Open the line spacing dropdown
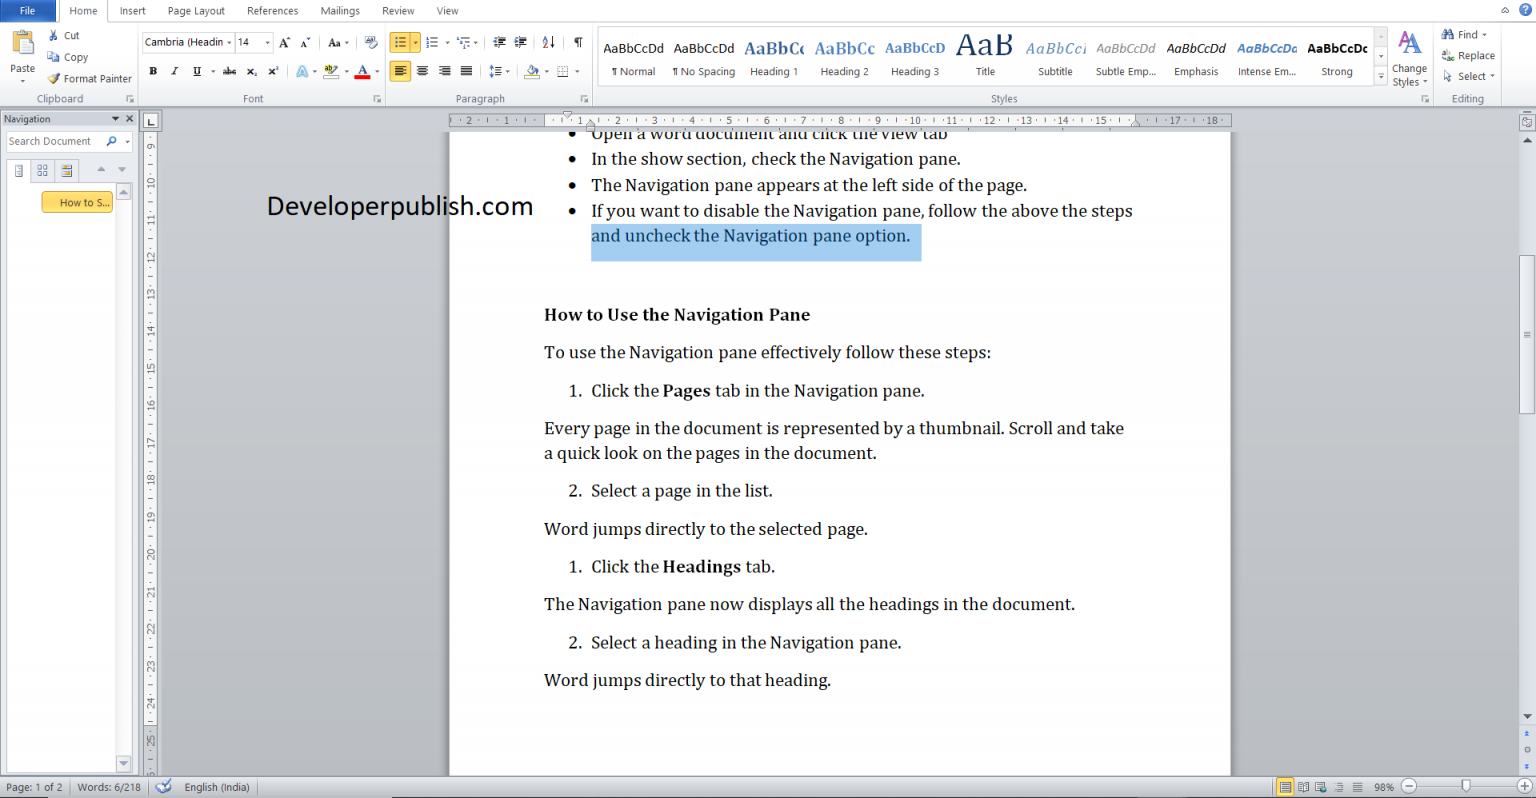This screenshot has height=798, width=1536. coord(505,71)
